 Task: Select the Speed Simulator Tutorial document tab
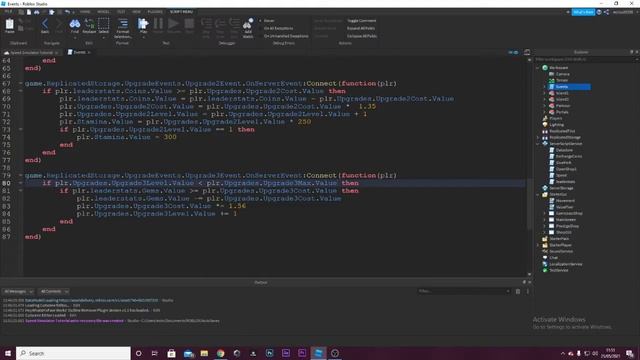(x=31, y=52)
